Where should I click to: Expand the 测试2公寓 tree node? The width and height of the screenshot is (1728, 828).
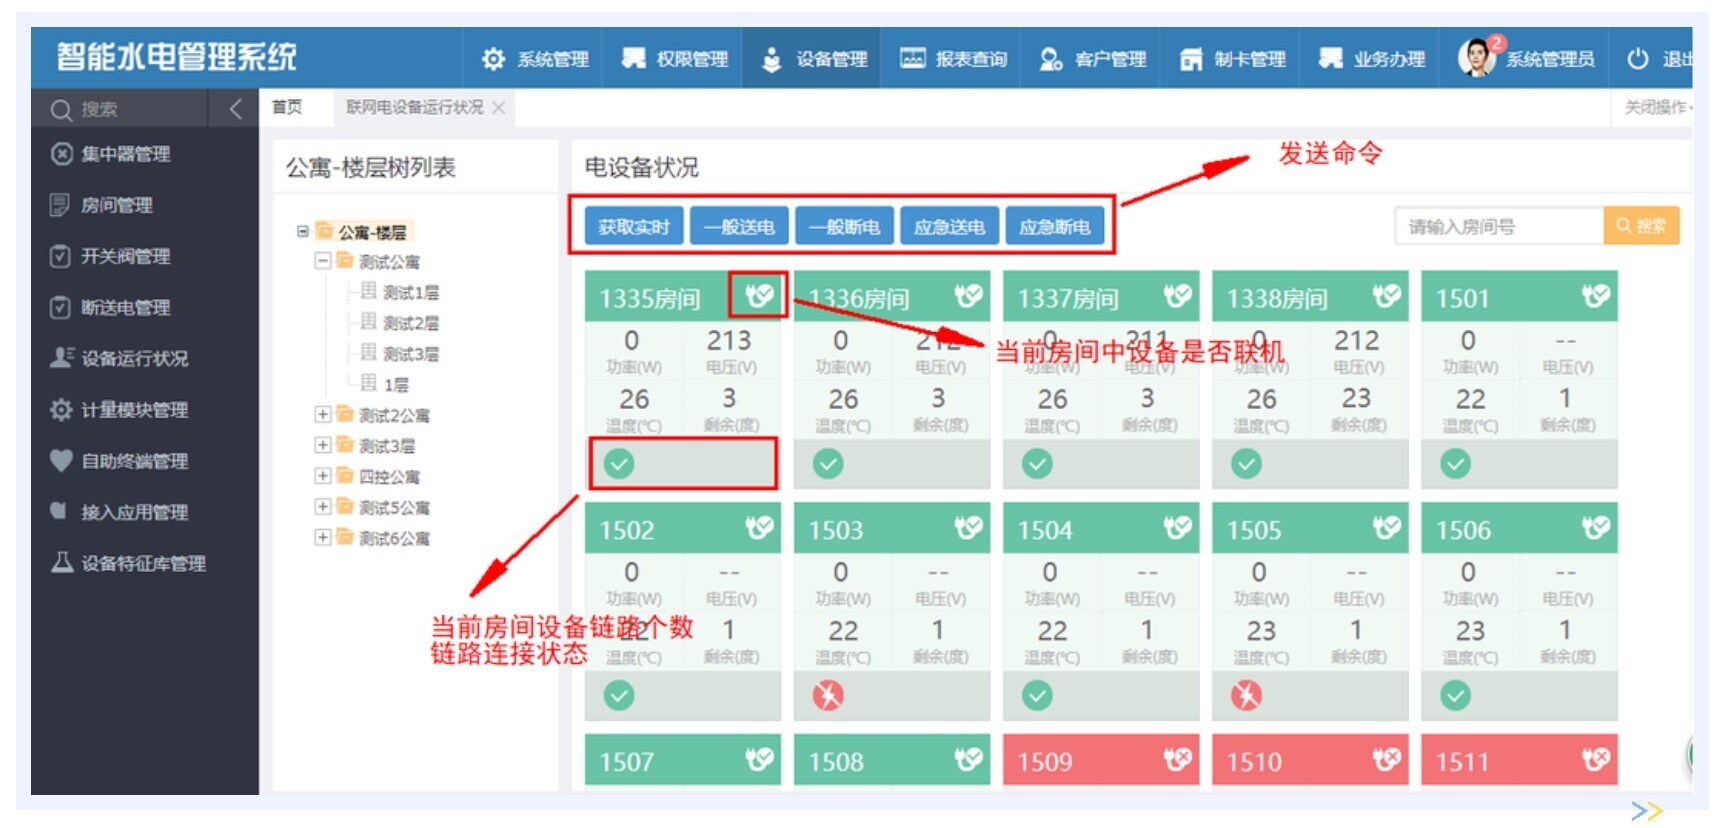click(x=323, y=414)
